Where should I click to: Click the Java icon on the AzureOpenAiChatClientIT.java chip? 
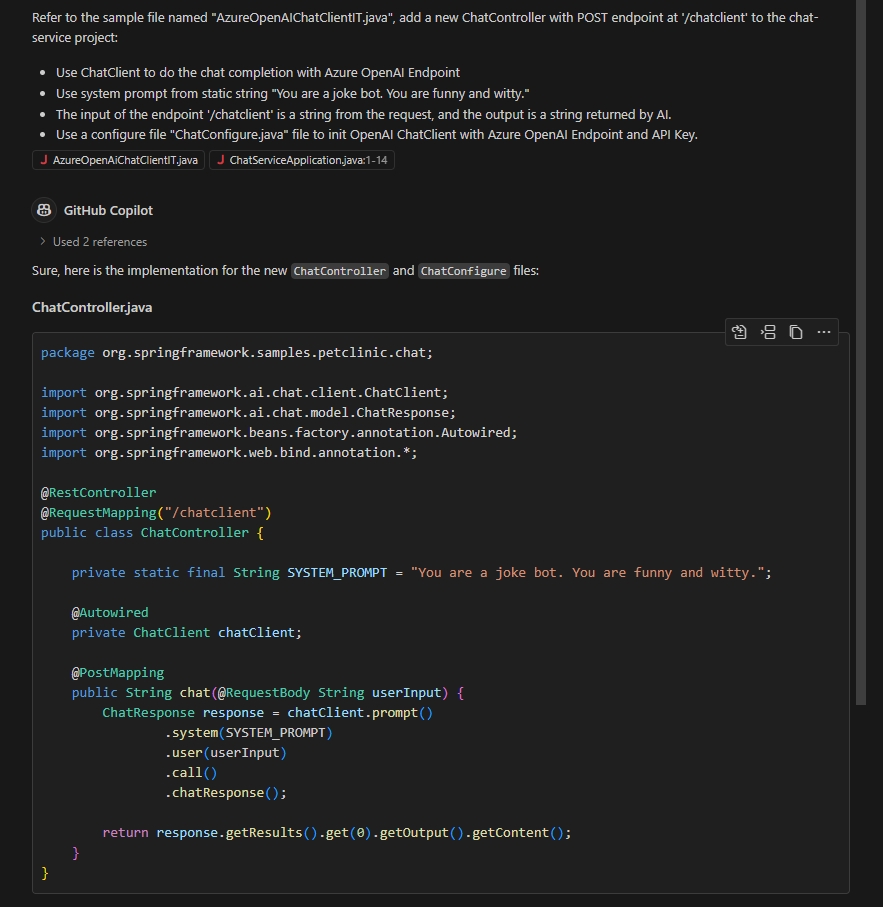click(x=43, y=160)
